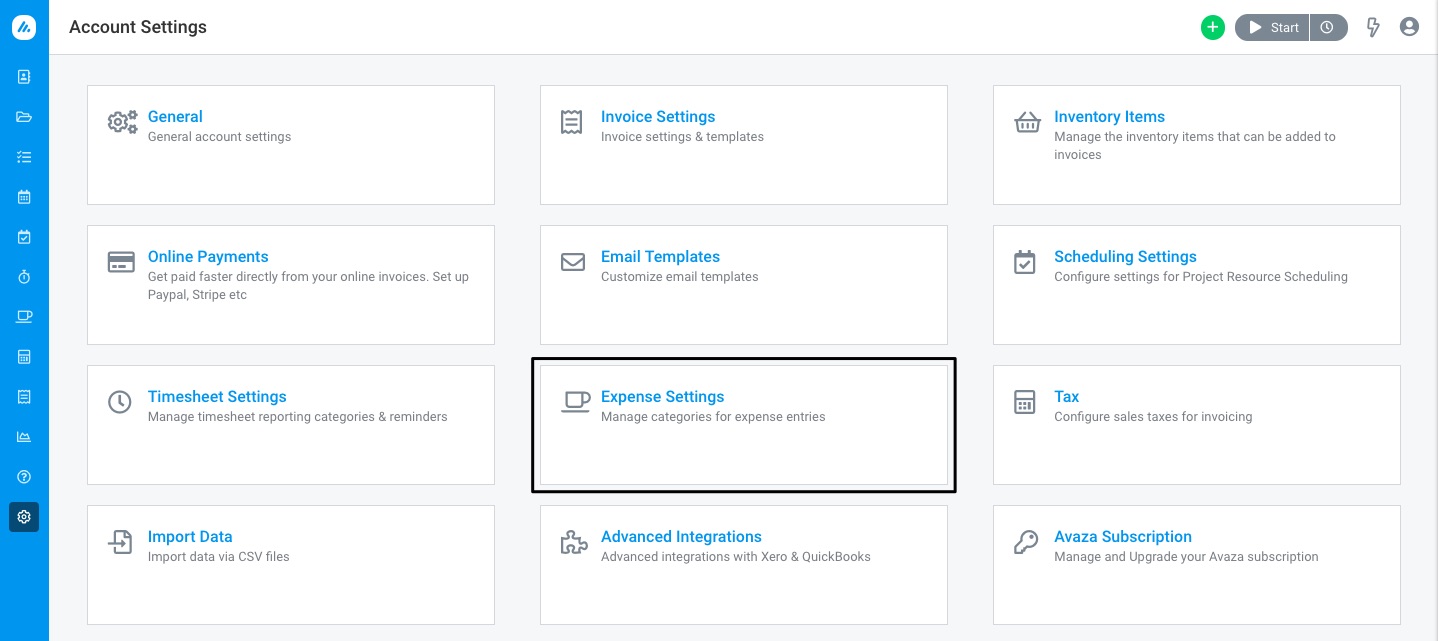Click the "Customize email templates" description

click(x=680, y=277)
